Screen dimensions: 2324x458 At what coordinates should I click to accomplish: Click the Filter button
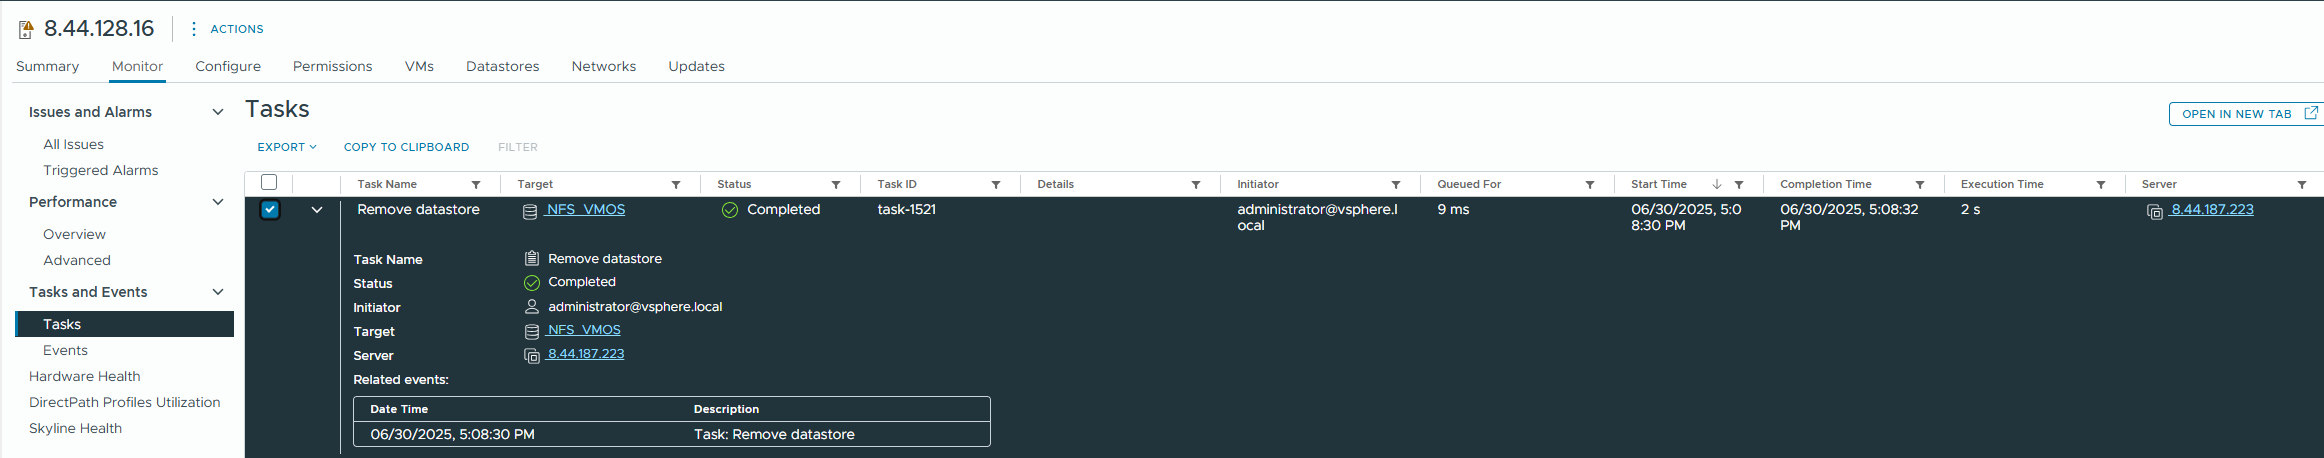[x=518, y=147]
